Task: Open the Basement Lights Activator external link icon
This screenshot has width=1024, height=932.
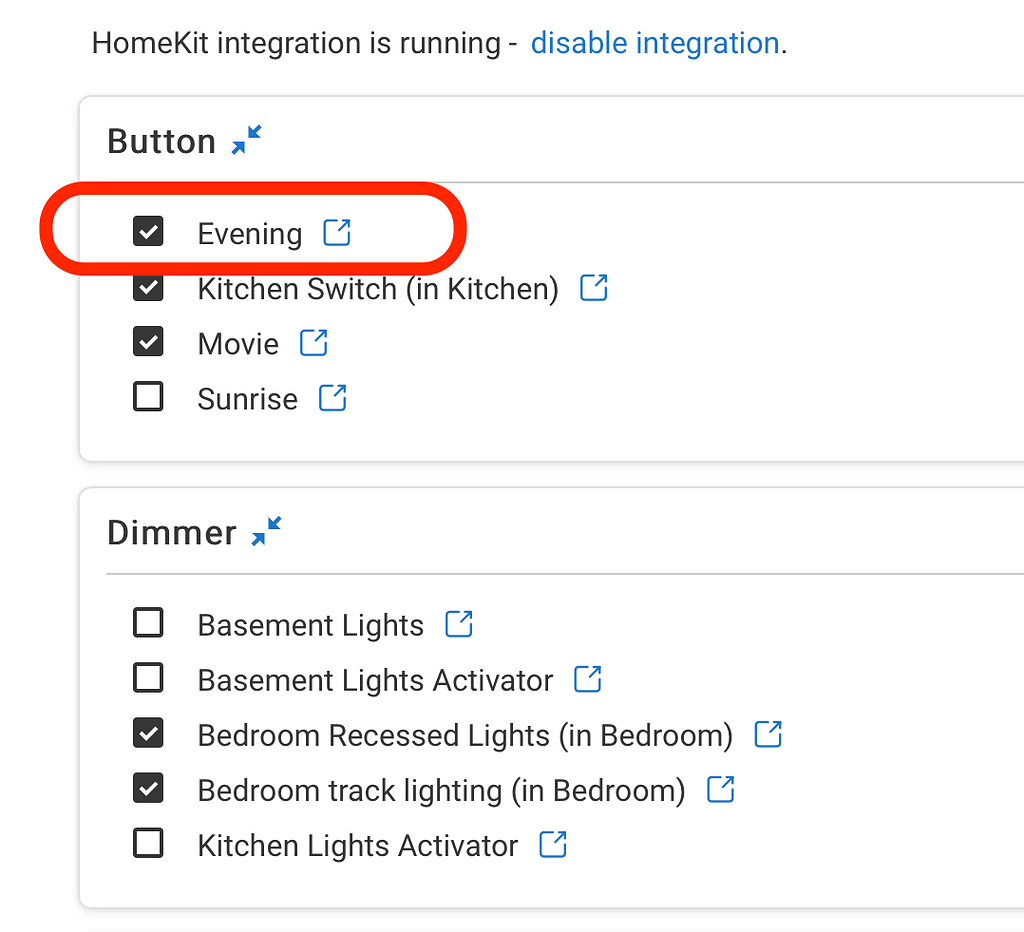Action: click(x=587, y=678)
